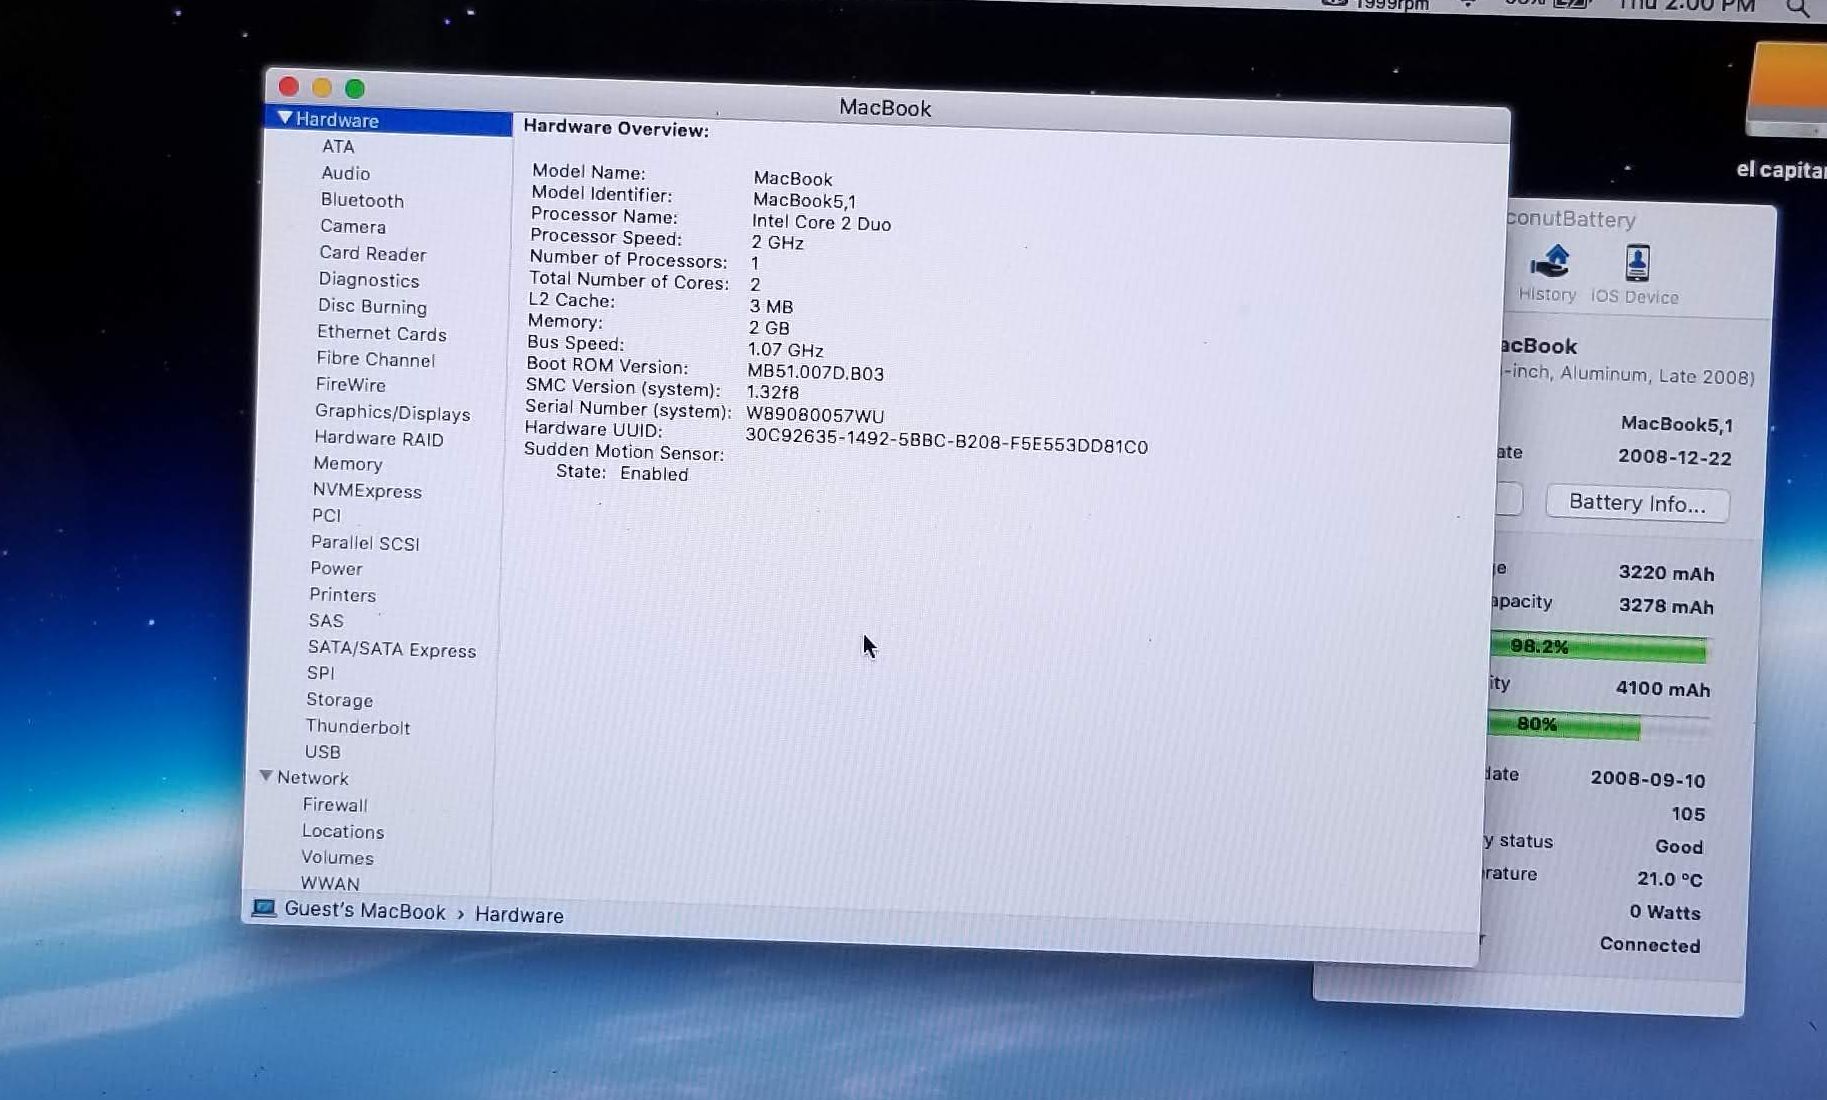Select Power in the sidebar list

(336, 568)
